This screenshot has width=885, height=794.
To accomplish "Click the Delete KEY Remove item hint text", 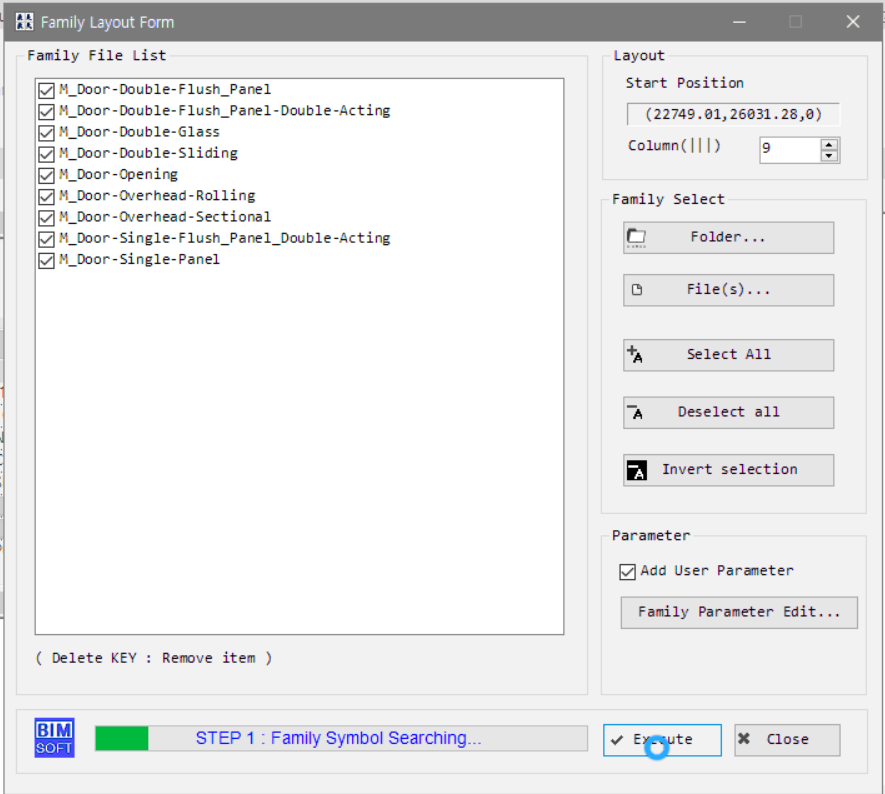I will point(154,658).
